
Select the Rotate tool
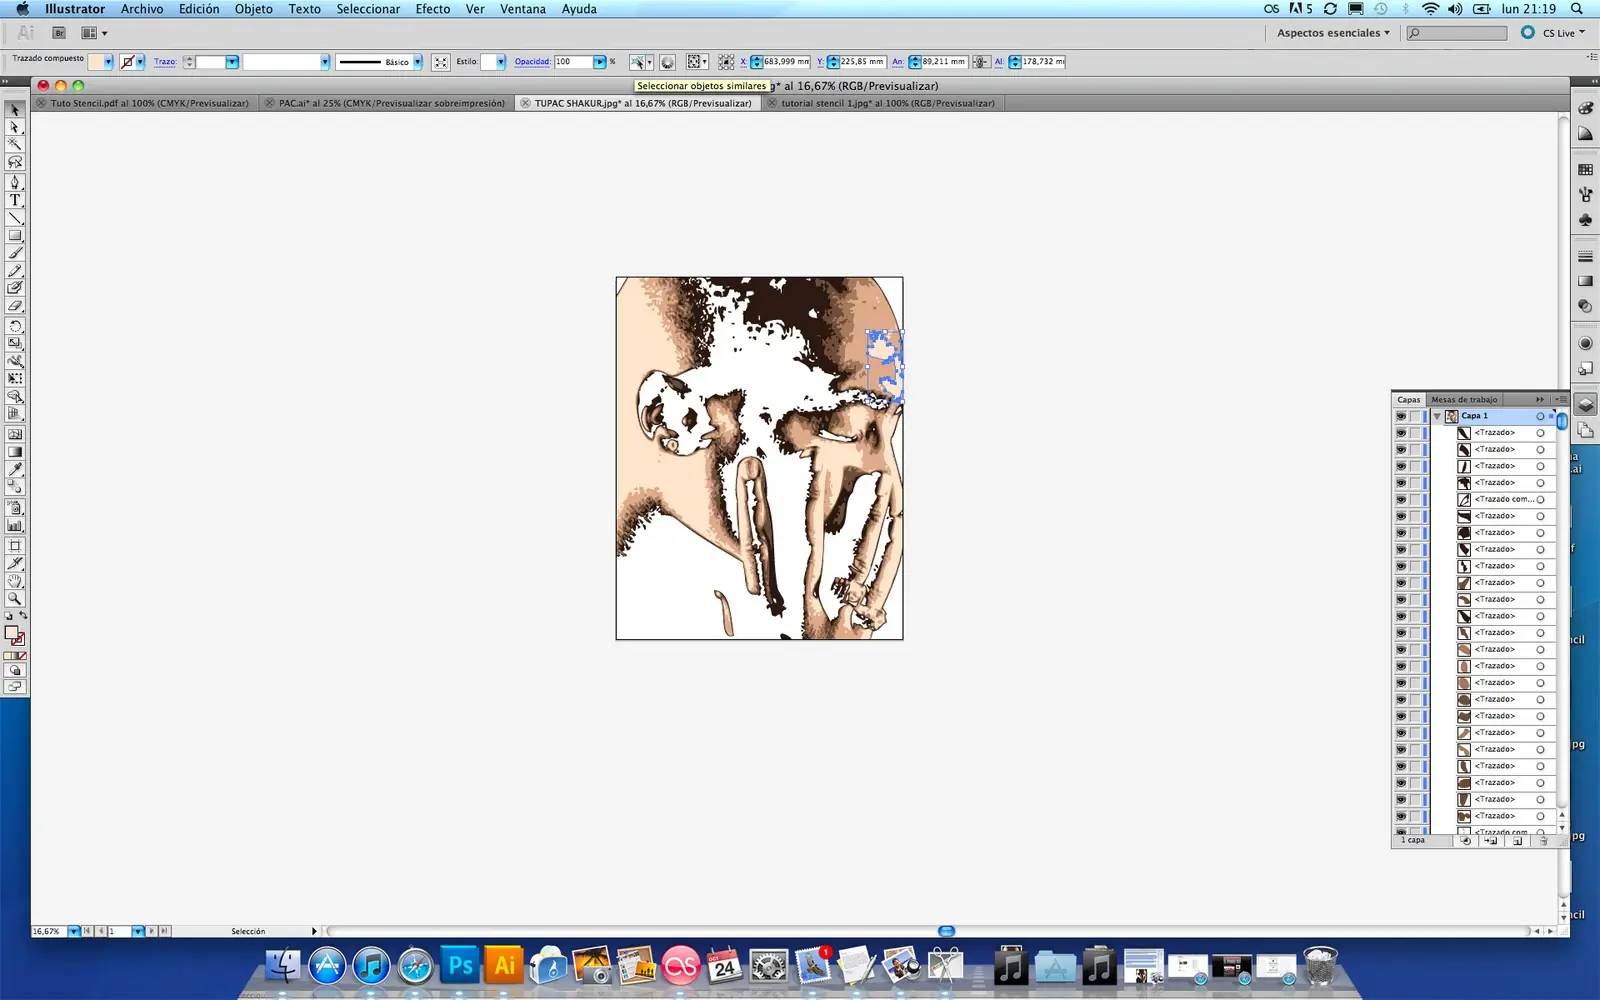15,326
